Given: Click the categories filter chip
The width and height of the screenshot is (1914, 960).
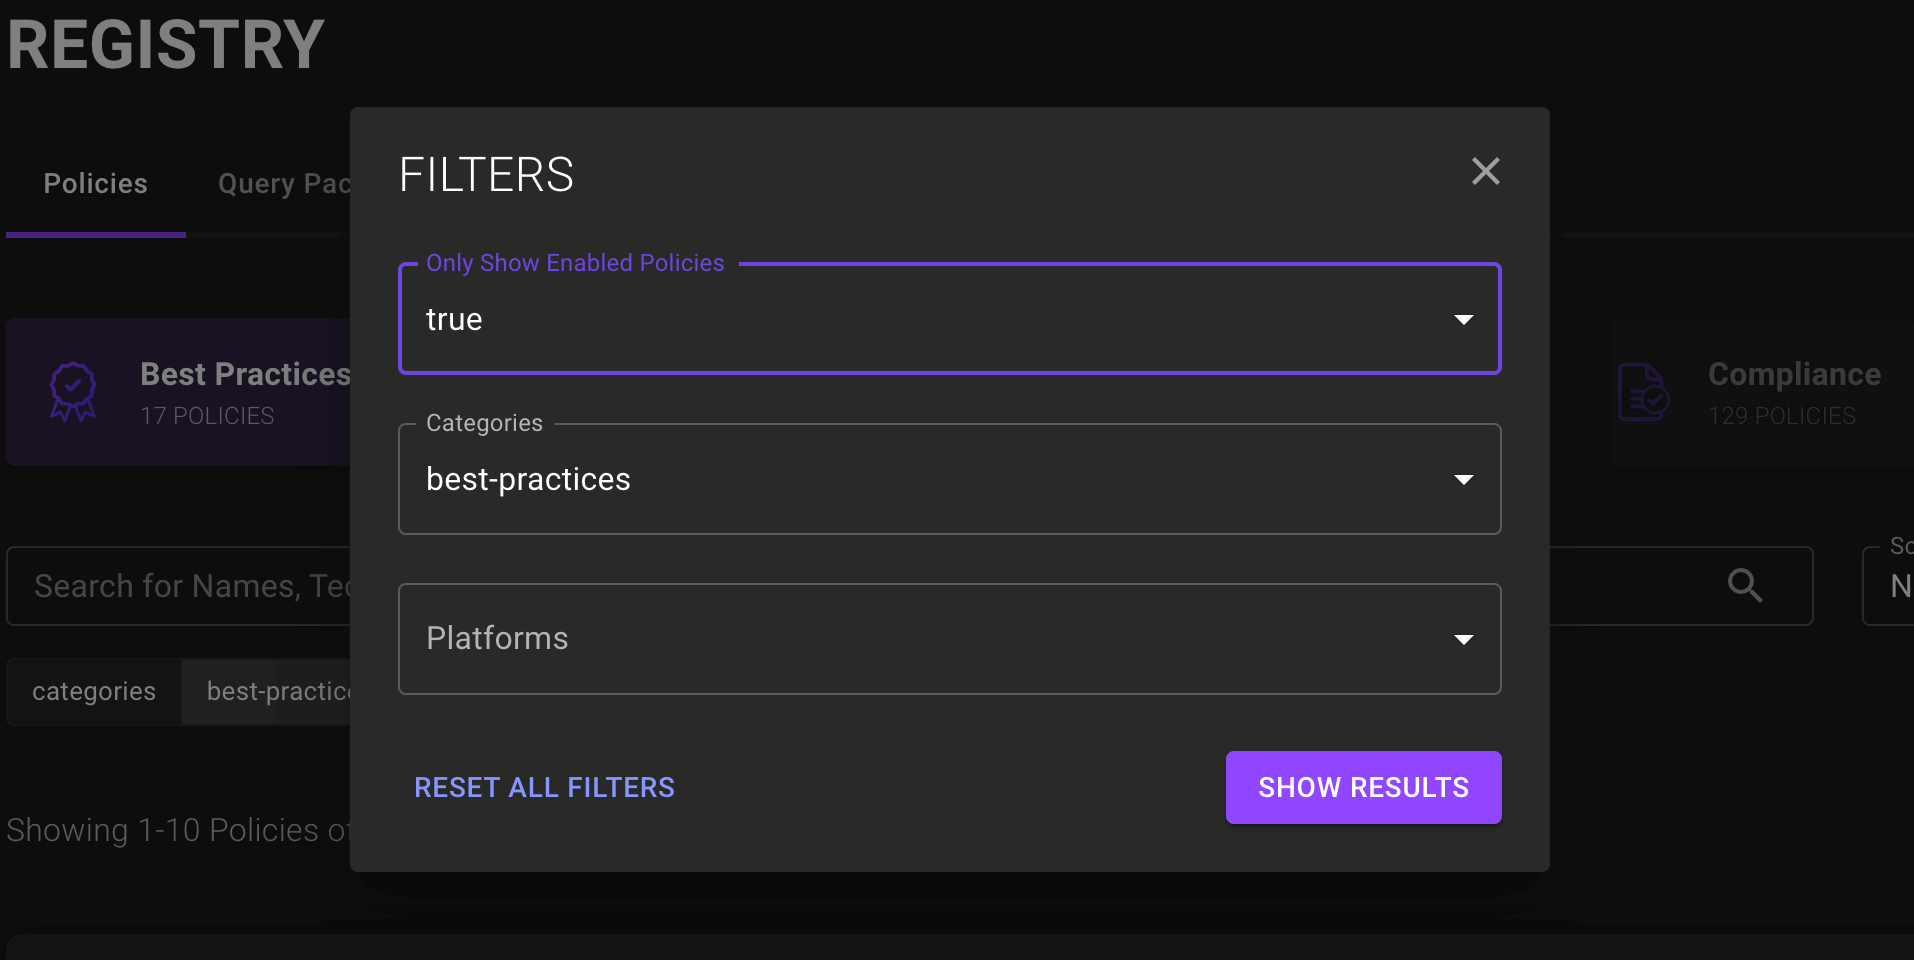Looking at the screenshot, I should [94, 692].
